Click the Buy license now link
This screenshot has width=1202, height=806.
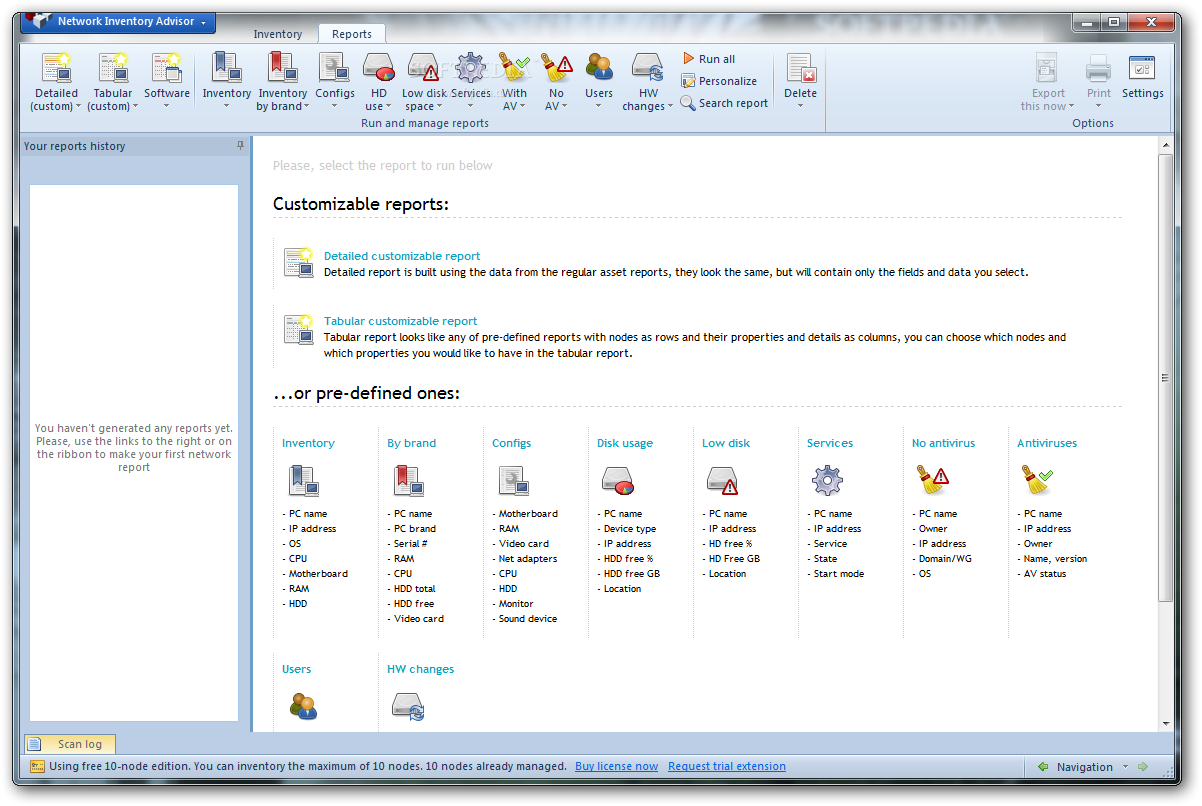[x=617, y=766]
